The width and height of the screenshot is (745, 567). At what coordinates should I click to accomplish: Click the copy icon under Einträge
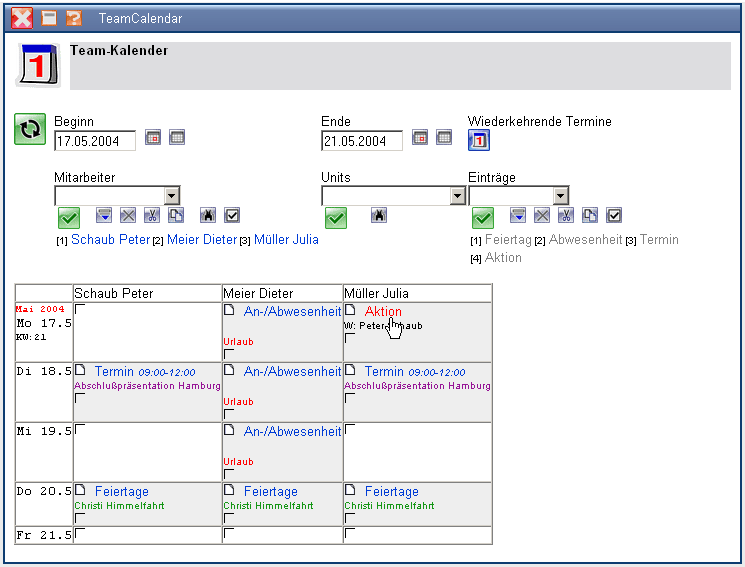590,215
